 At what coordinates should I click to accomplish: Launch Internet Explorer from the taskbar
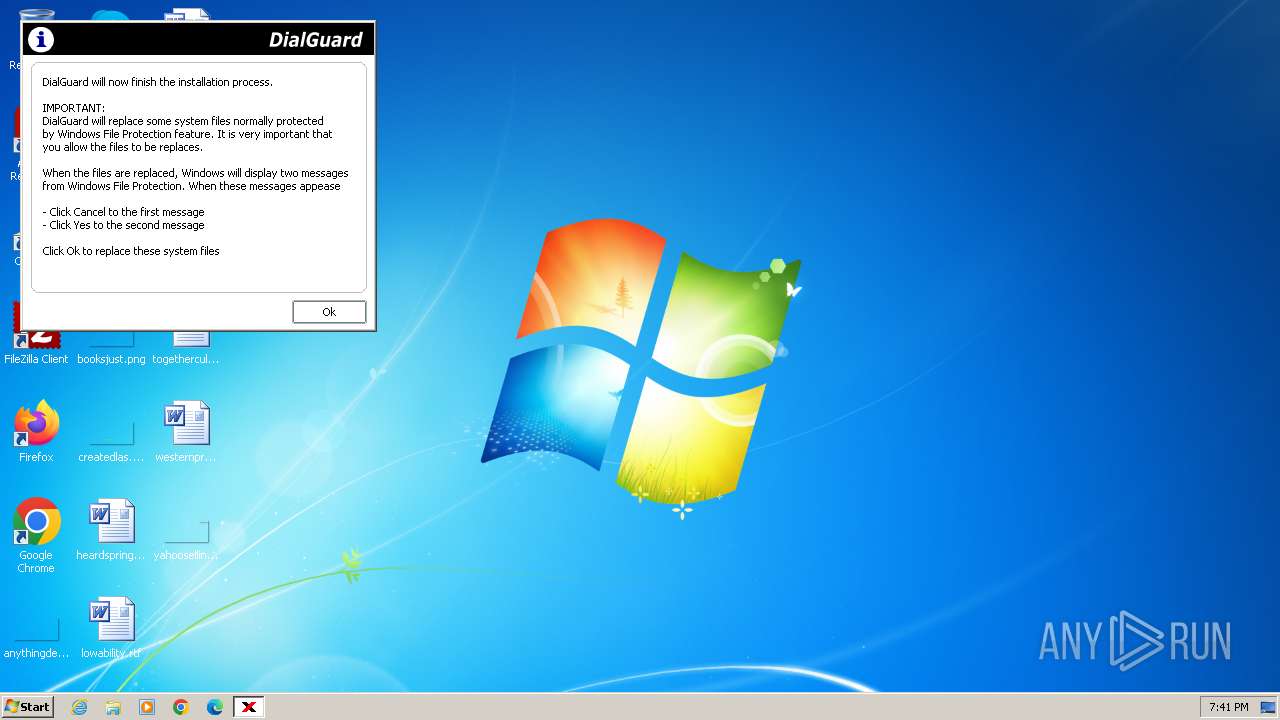79,707
